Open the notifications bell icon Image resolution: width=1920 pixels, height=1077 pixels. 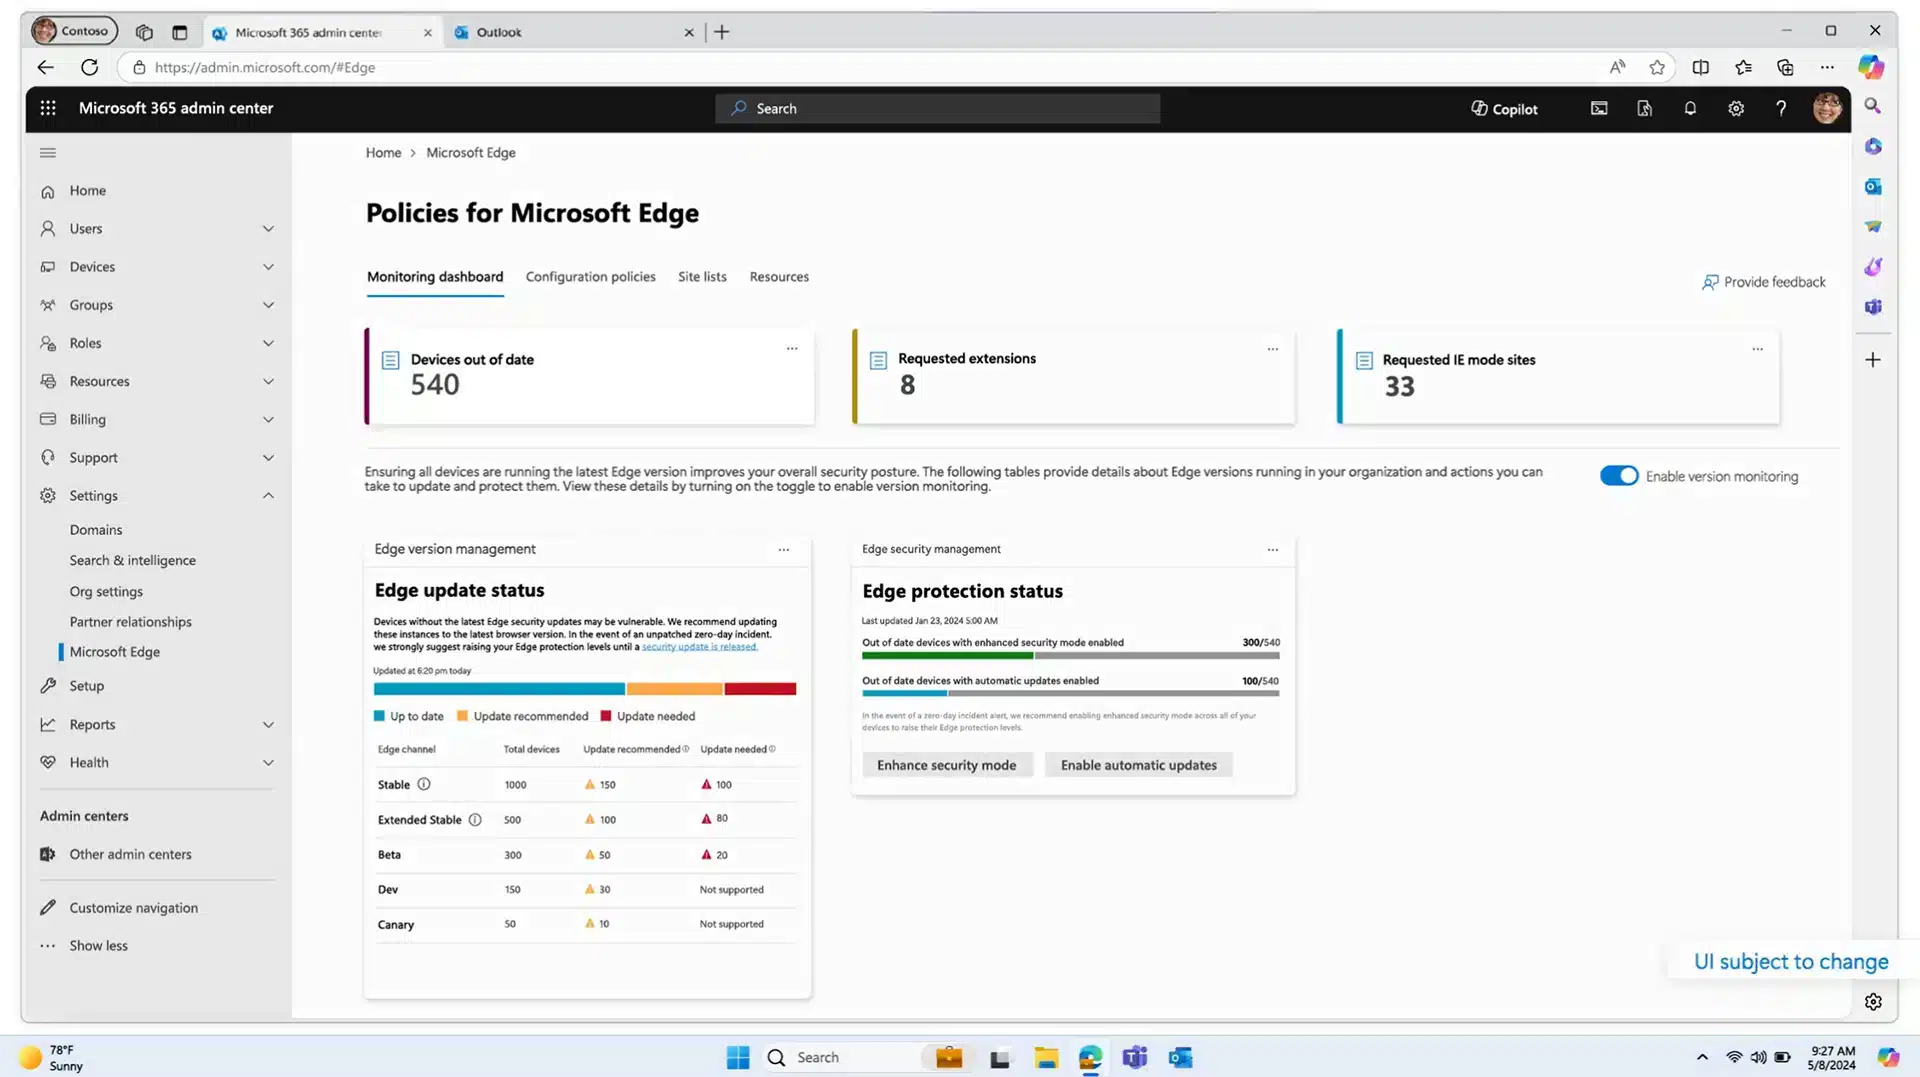pos(1690,109)
